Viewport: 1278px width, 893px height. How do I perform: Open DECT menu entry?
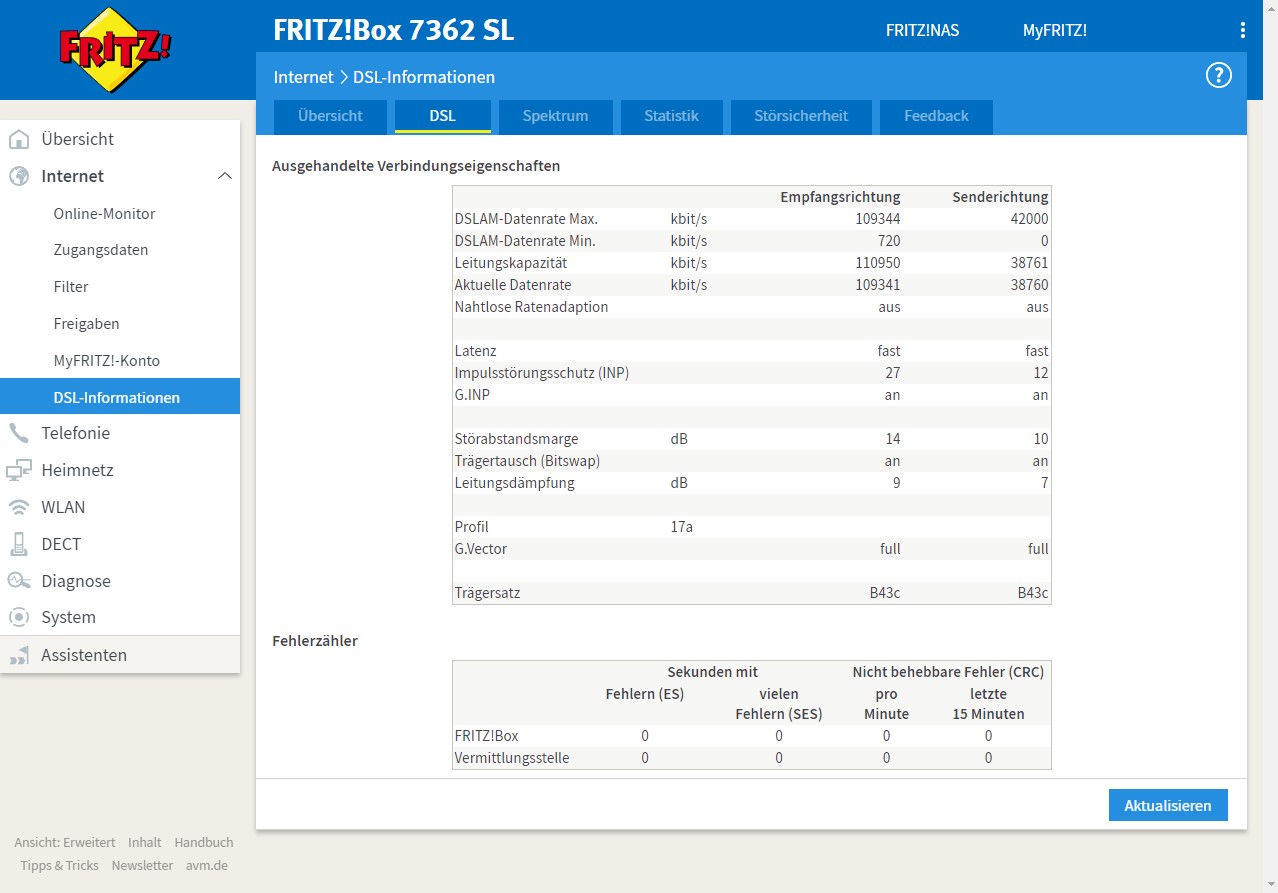tap(120, 544)
